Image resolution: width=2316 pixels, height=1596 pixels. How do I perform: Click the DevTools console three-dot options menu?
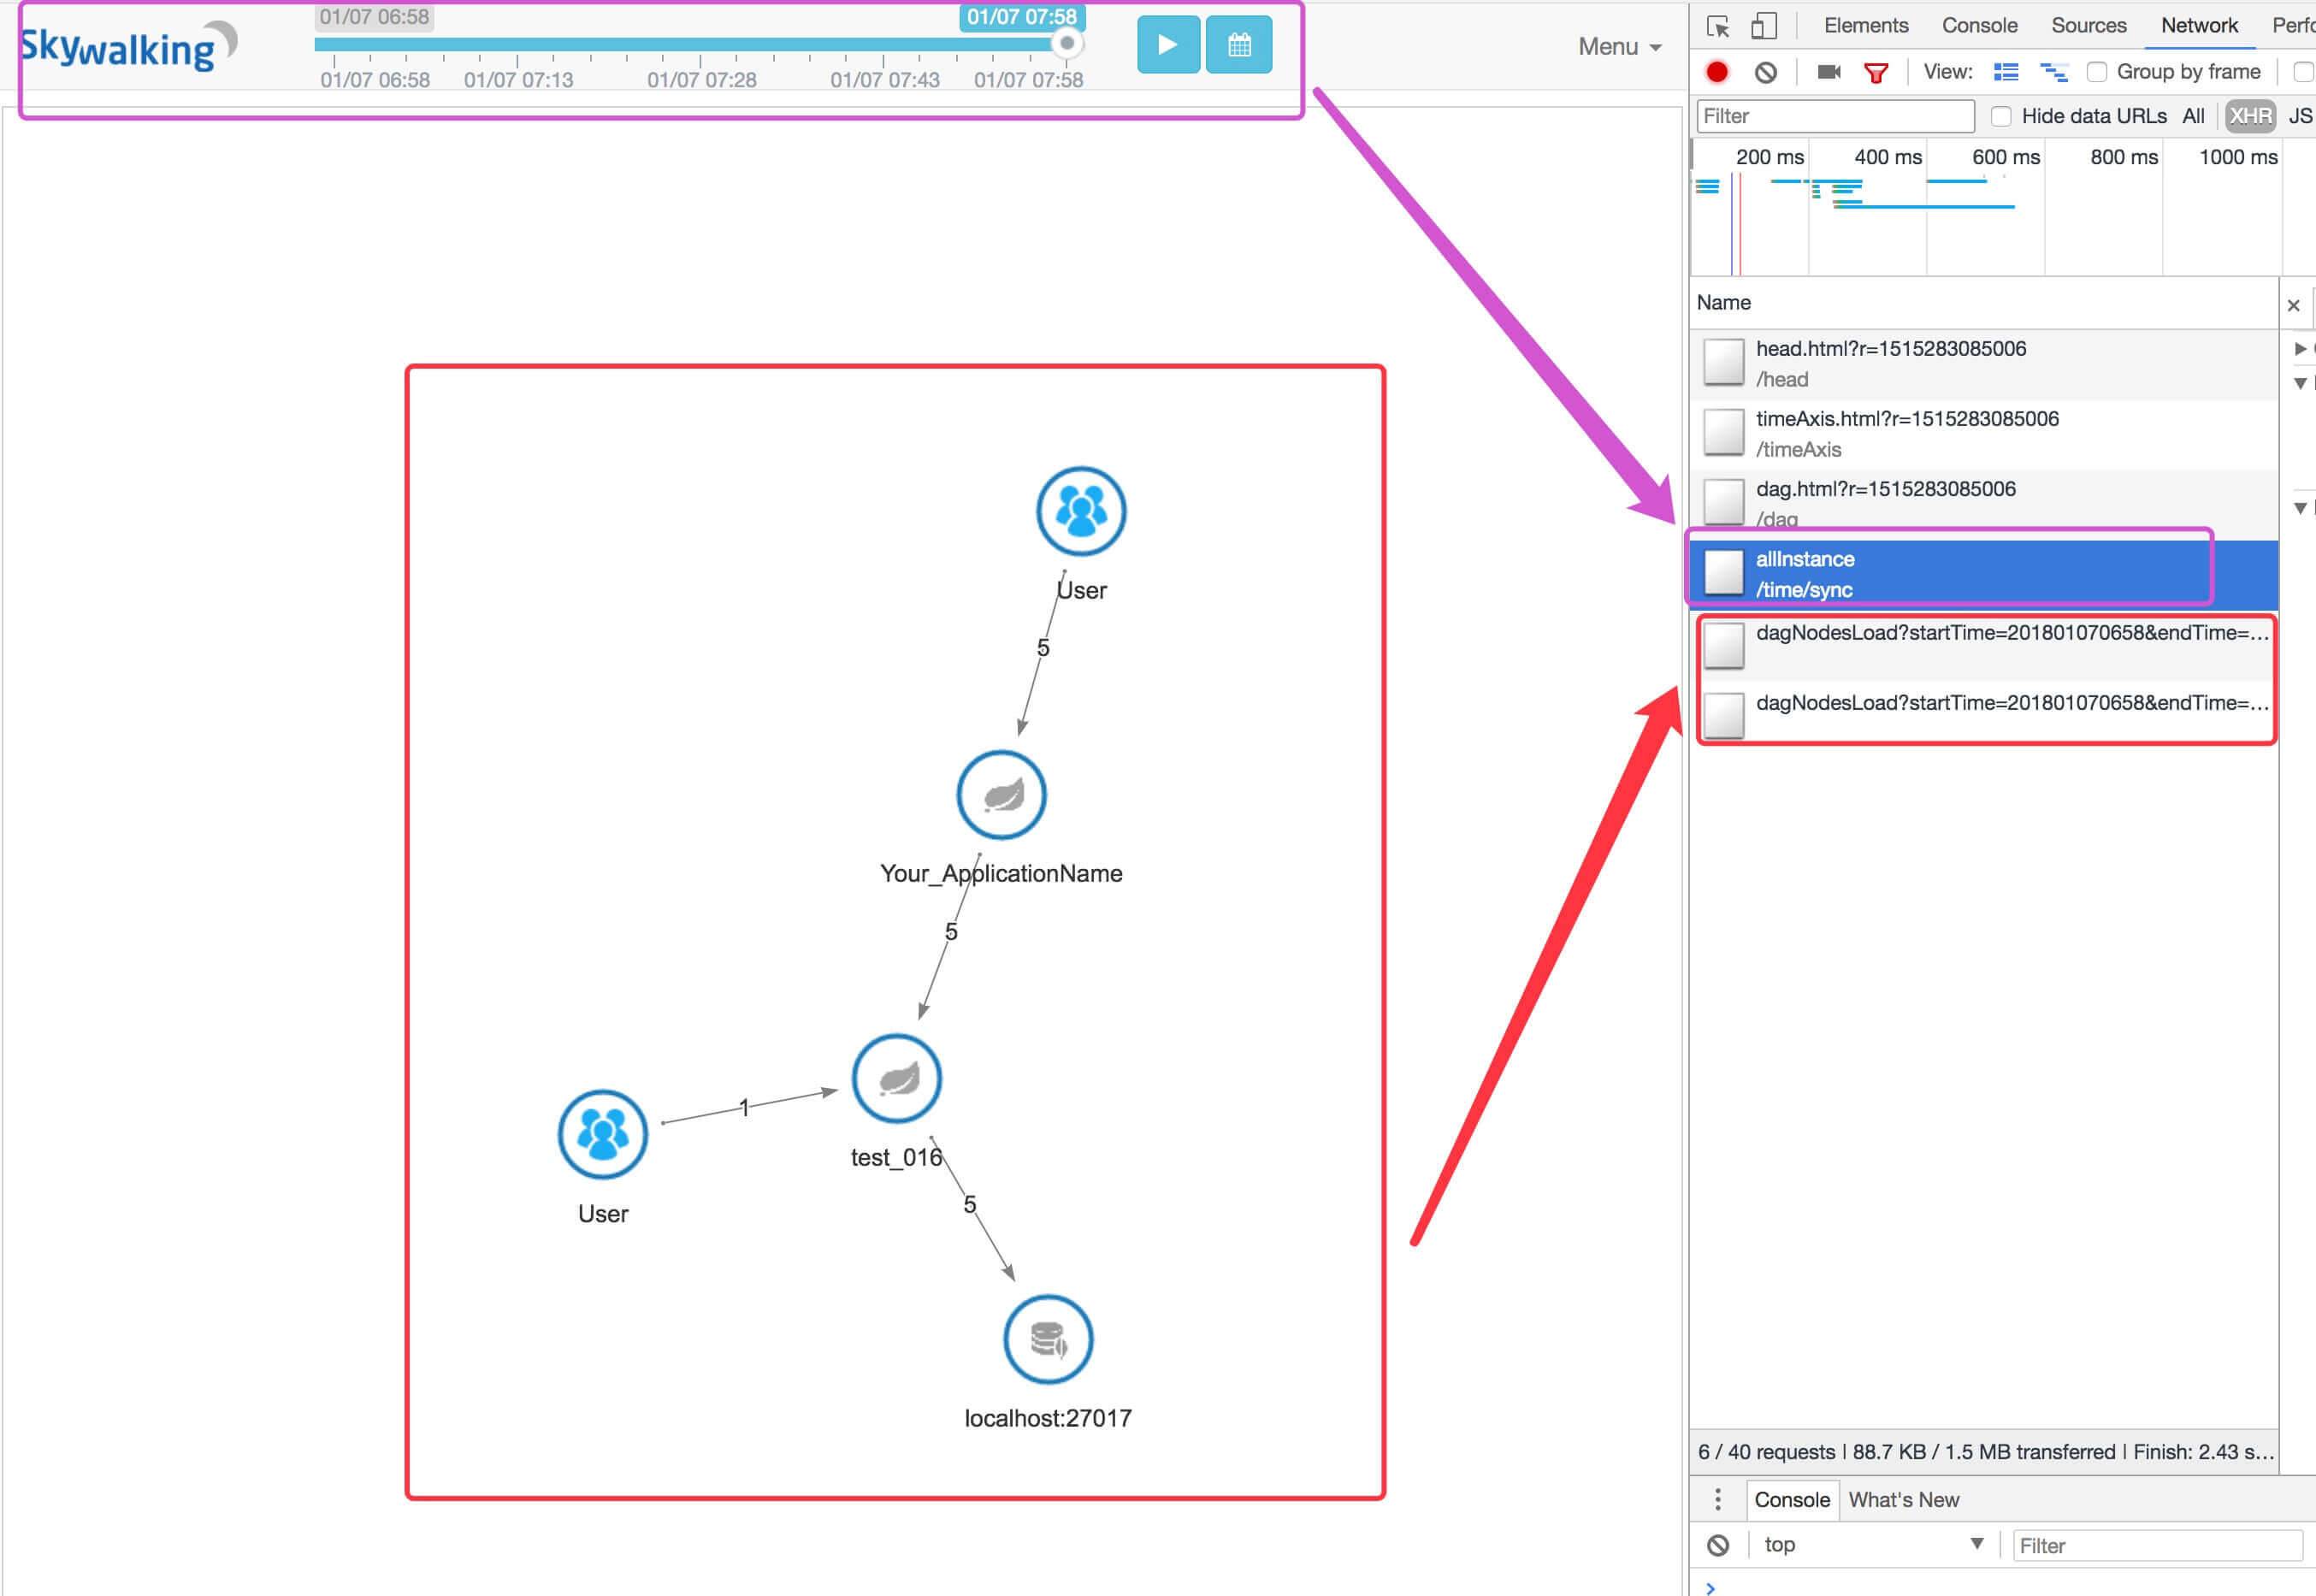[1718, 1499]
